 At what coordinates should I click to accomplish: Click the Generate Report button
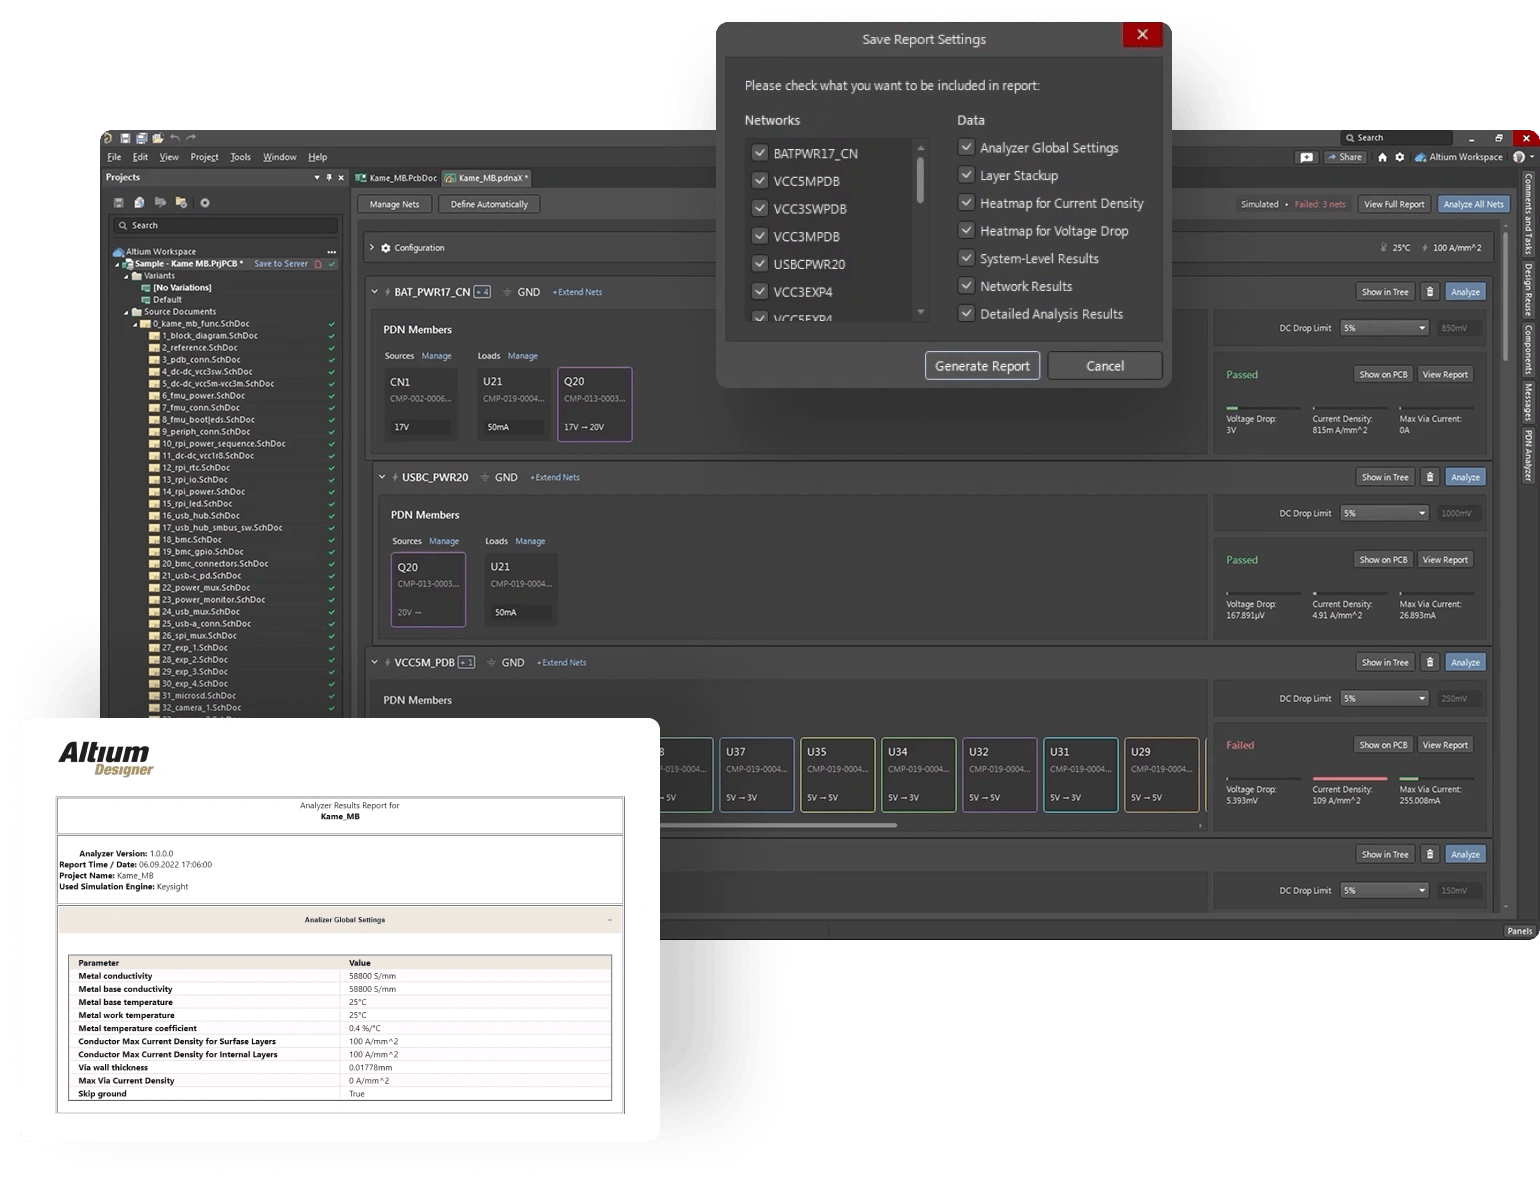click(981, 366)
